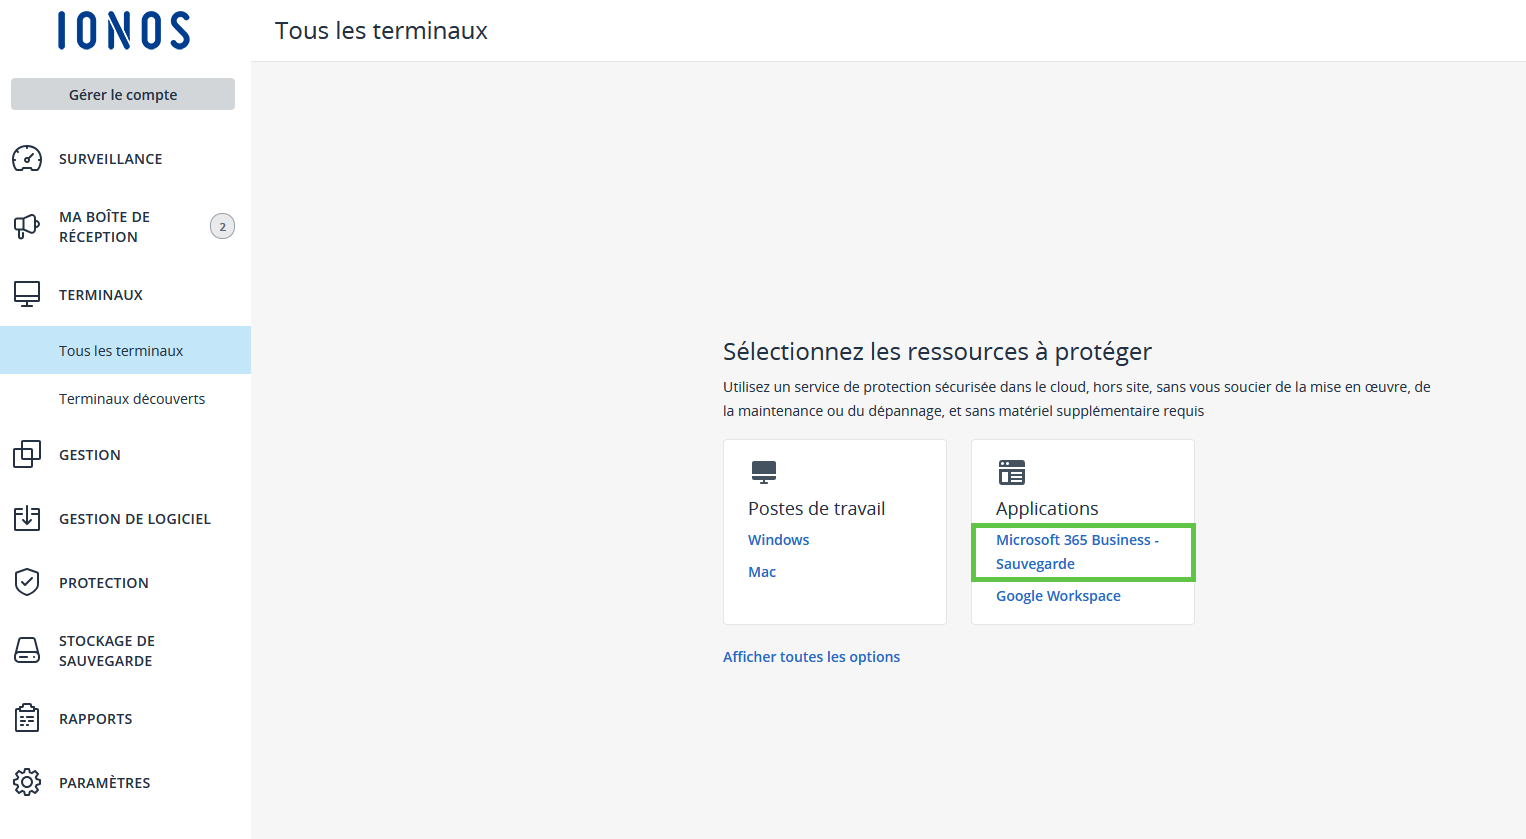Screen dimensions: 1526x839
Task: Select the Google Workspace link
Action: coord(1058,596)
